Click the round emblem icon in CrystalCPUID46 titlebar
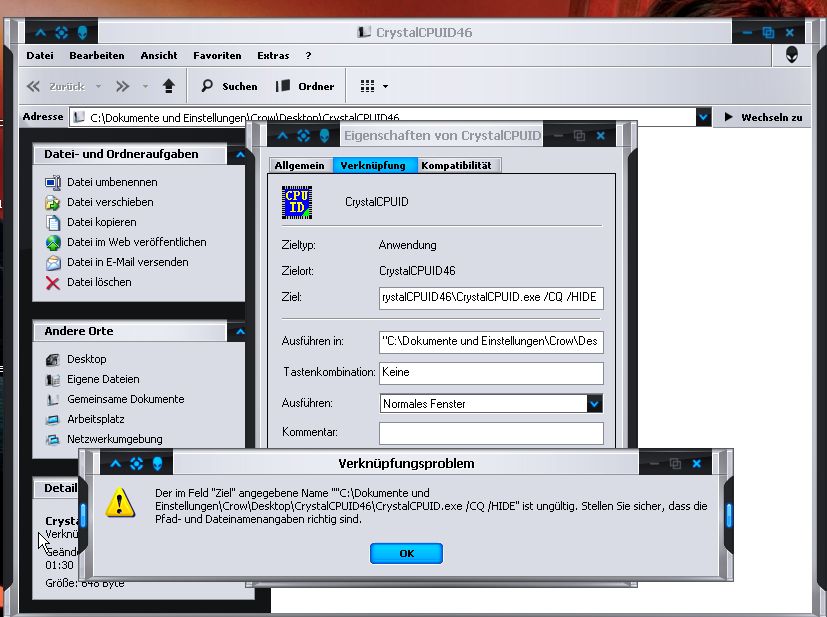Viewport: 827px width, 617px height. 62,33
